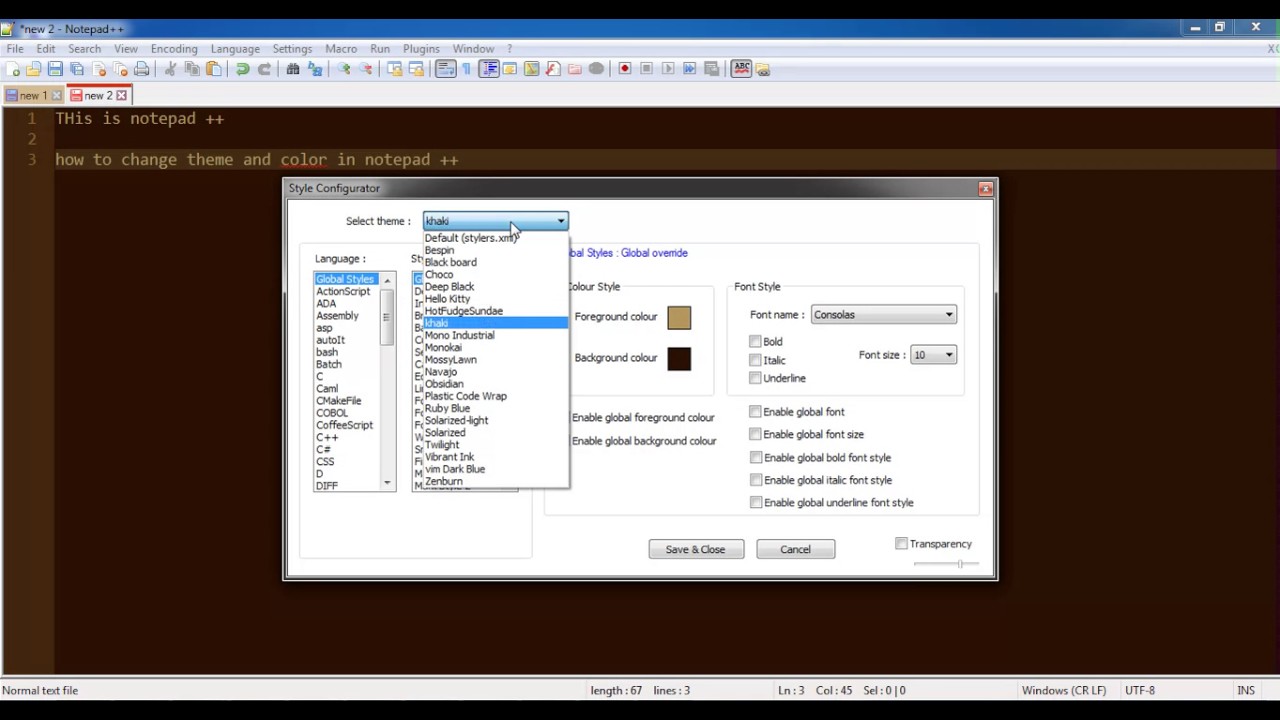The height and width of the screenshot is (720, 1280).
Task: Click the Paste clipboard icon
Action: tap(213, 69)
